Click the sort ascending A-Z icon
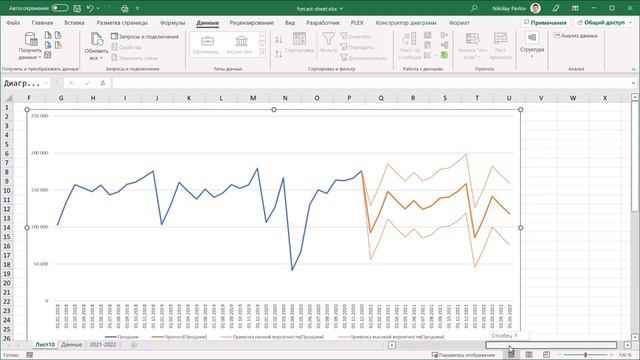Viewport: 640px width, 360px height. [x=279, y=40]
